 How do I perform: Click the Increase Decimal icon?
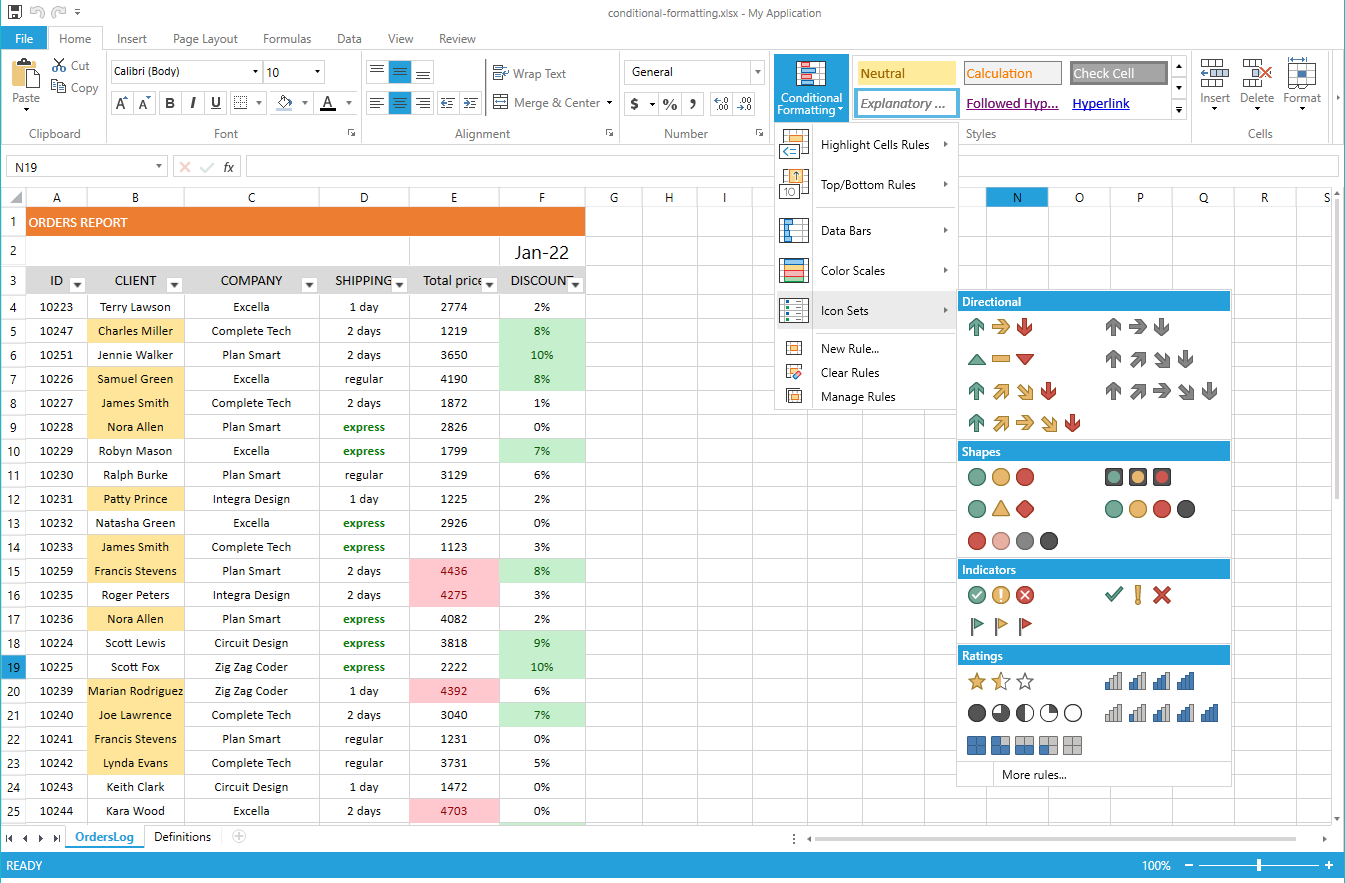[x=721, y=103]
